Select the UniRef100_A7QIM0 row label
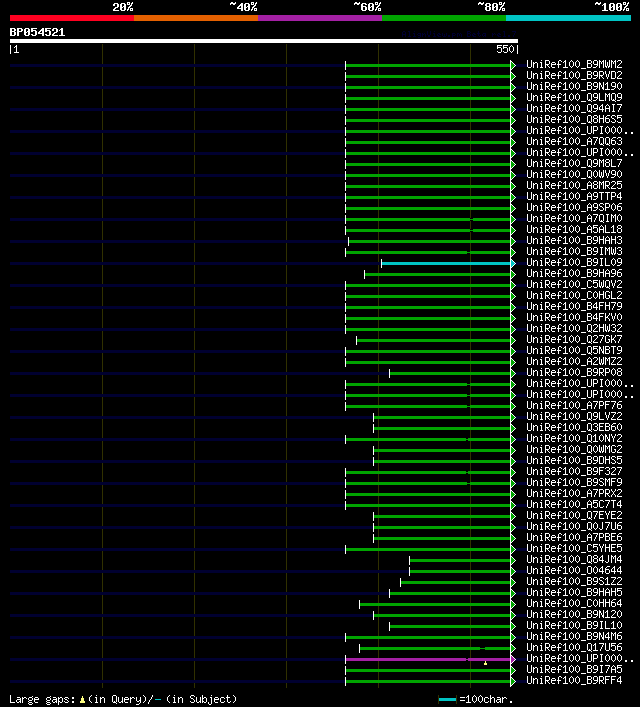640x707 pixels. (574, 218)
